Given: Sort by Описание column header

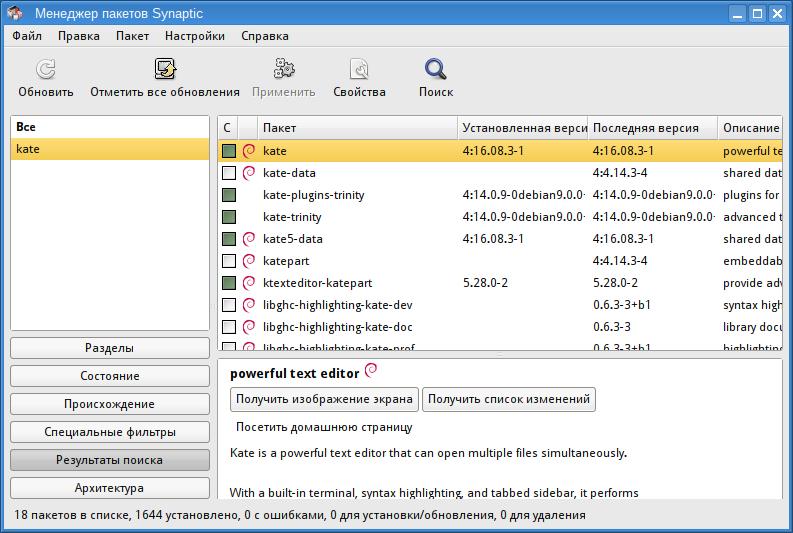Looking at the screenshot, I should pyautogui.click(x=750, y=128).
